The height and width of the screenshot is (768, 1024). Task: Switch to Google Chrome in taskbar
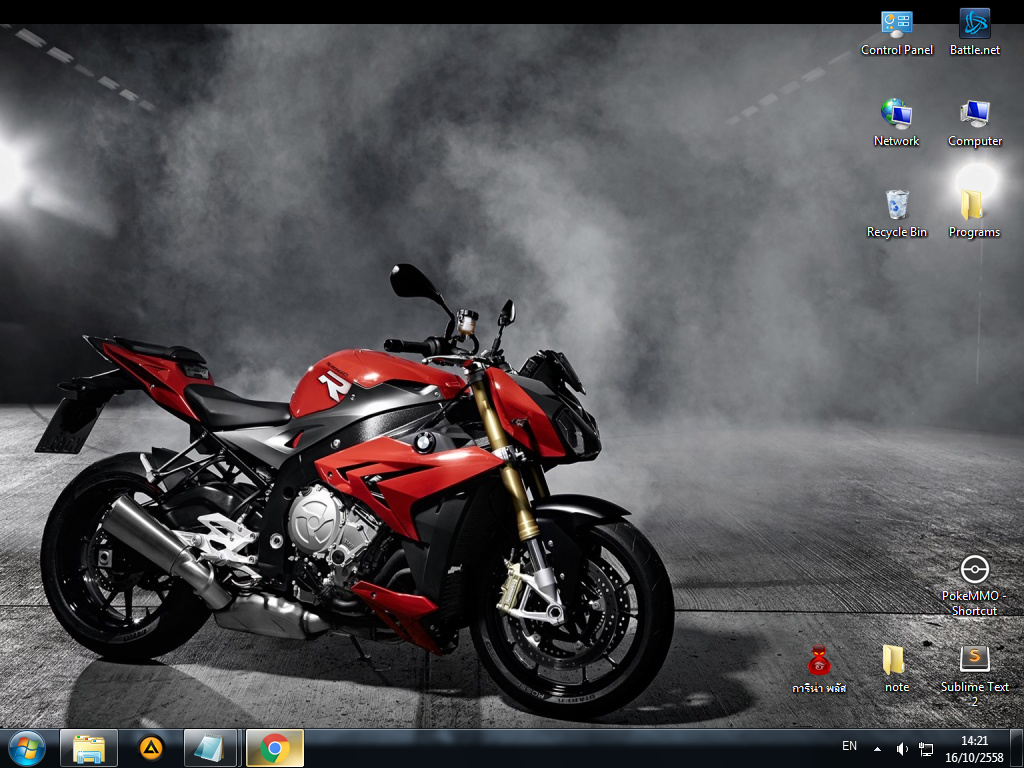275,748
